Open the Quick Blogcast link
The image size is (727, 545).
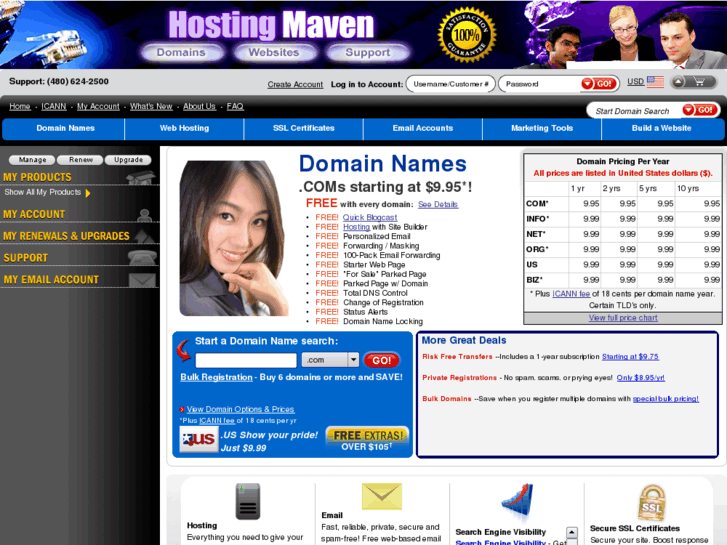click(370, 218)
